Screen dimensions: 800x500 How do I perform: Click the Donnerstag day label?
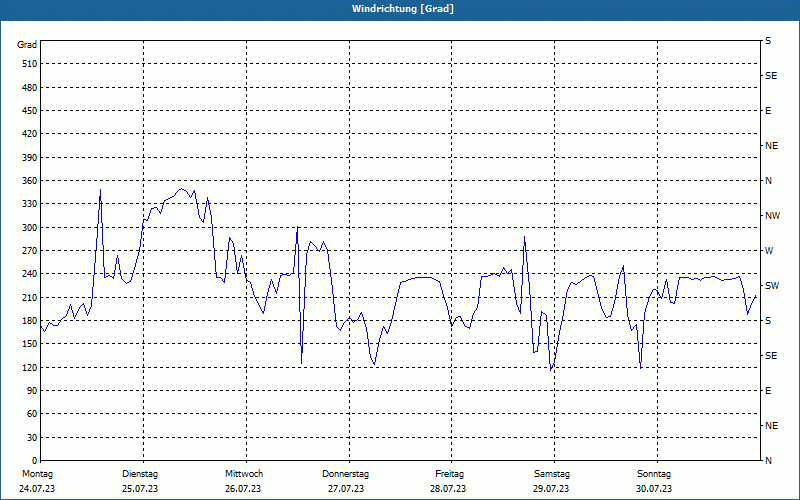345,474
